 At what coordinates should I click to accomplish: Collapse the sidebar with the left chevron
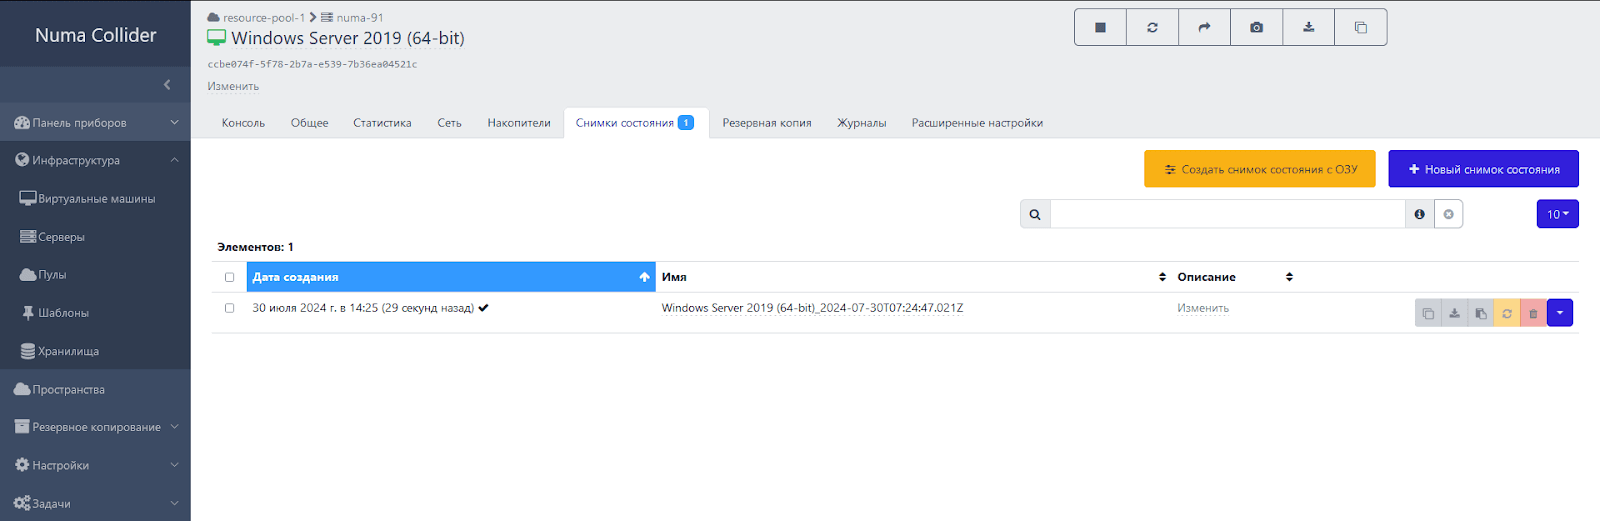click(x=167, y=85)
